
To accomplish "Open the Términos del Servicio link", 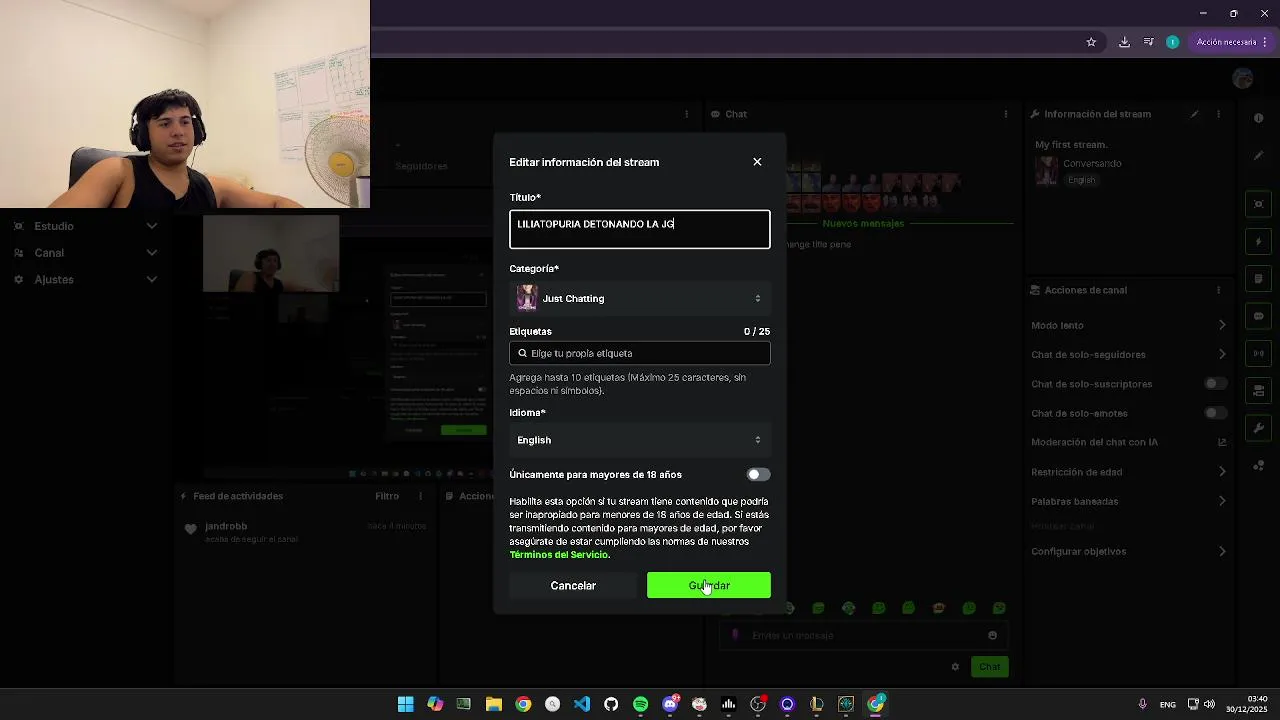I will [x=558, y=555].
